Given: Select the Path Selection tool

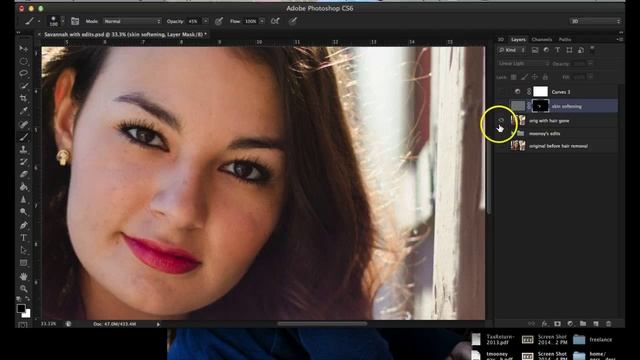Looking at the screenshot, I should (x=23, y=250).
